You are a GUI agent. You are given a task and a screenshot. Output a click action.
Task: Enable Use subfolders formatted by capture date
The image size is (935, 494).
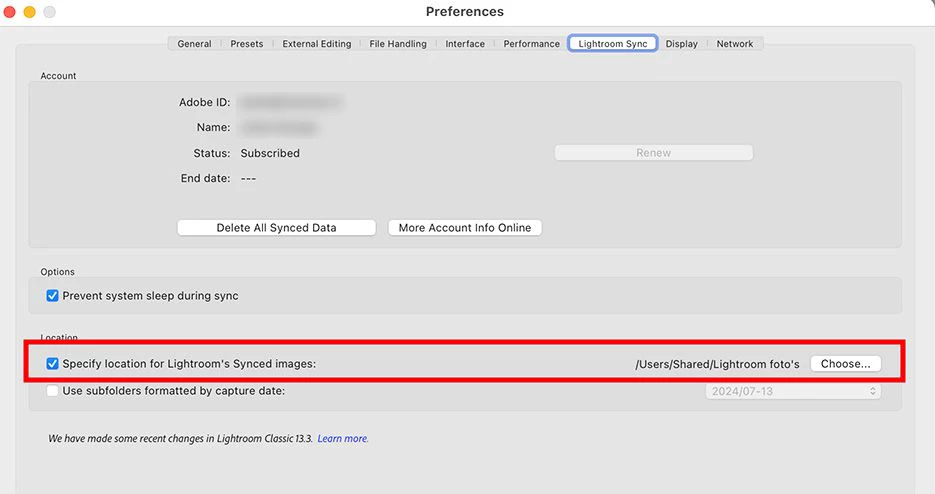tap(52, 391)
